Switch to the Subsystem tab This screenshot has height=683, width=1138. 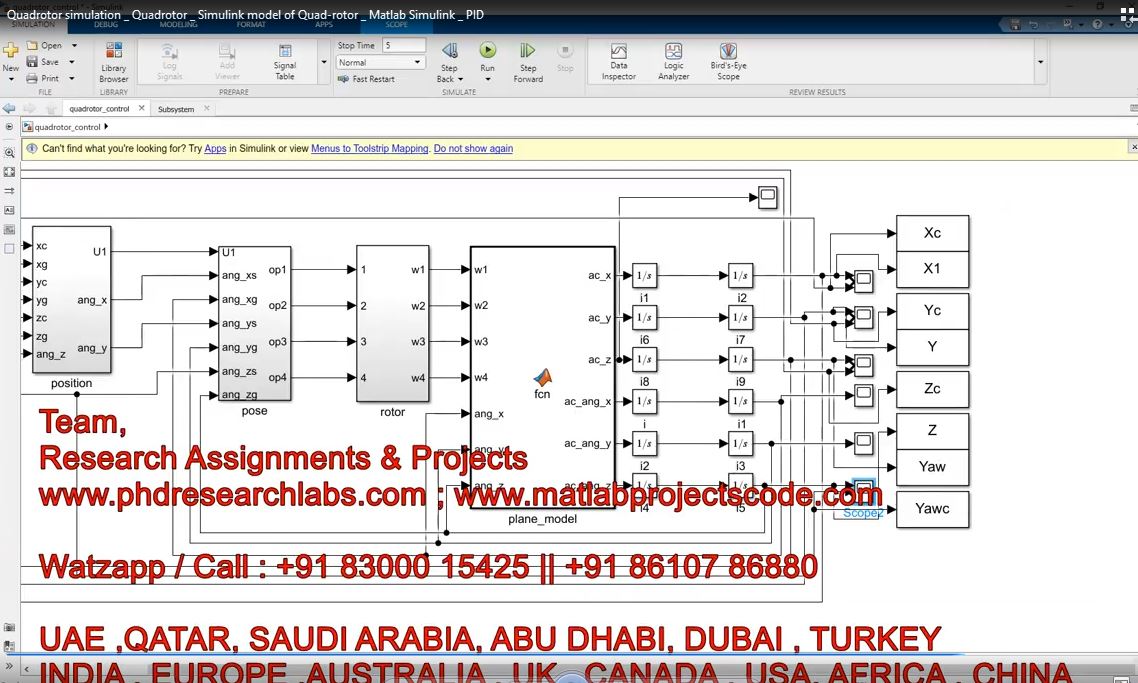(176, 109)
